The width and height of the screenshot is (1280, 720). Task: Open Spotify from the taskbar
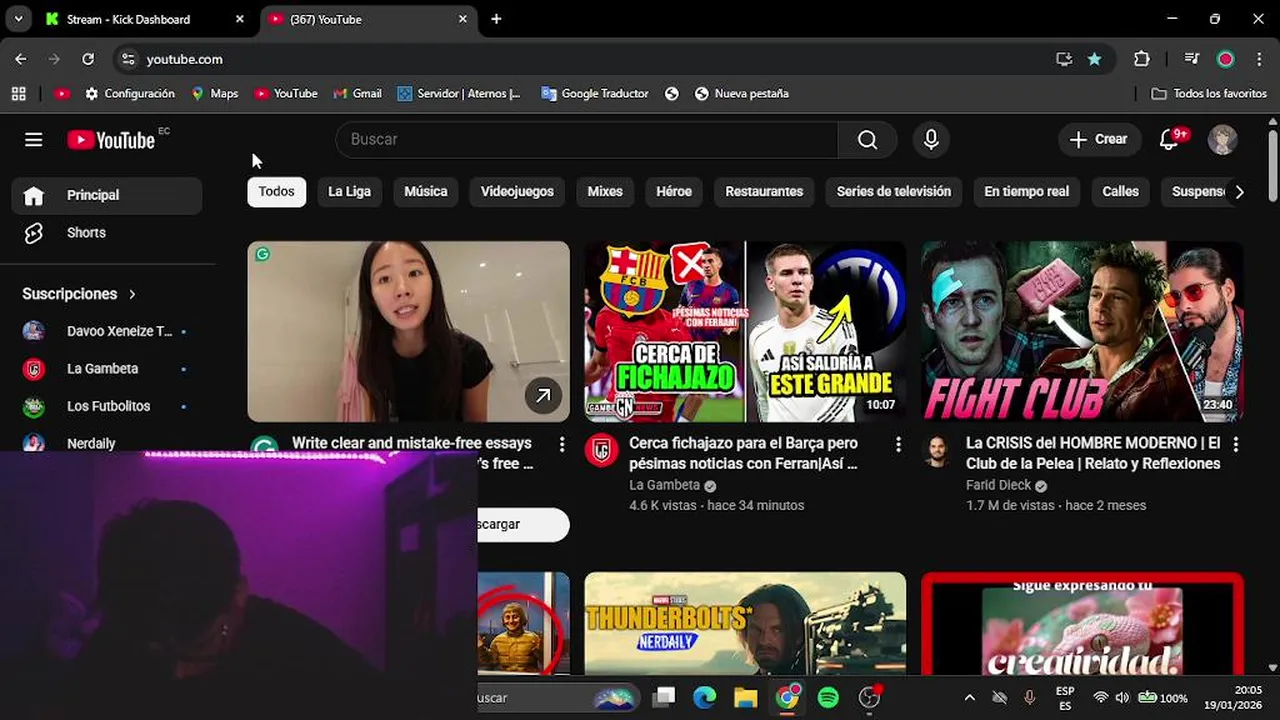tap(828, 698)
